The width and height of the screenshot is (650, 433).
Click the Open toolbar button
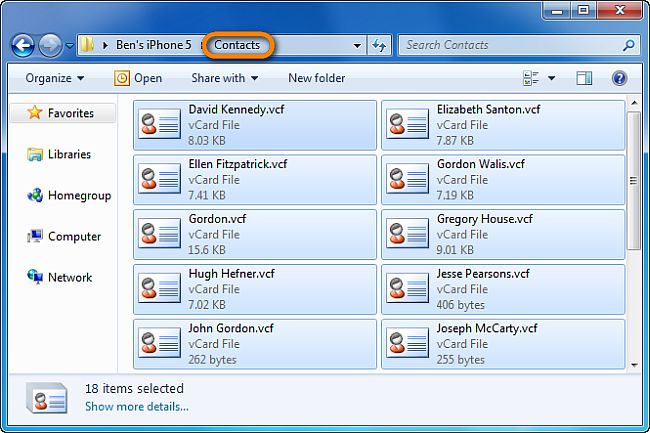(x=138, y=78)
